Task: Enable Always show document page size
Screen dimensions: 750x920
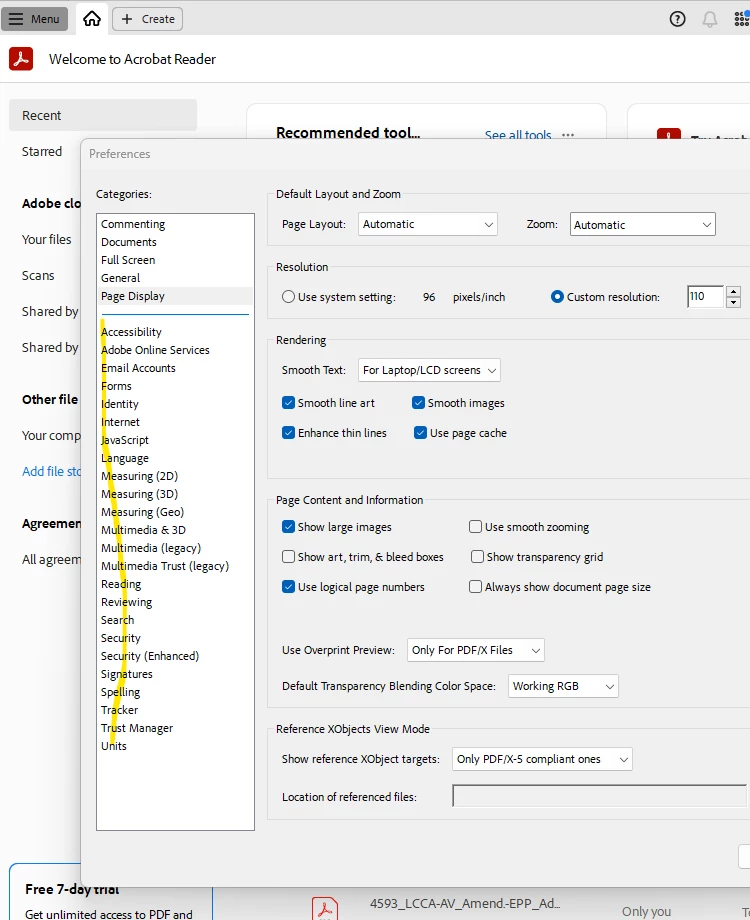Action: coord(475,587)
